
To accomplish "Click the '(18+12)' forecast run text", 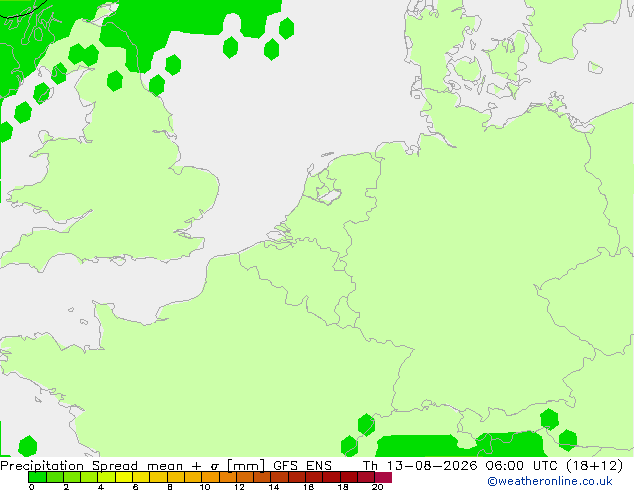I will [594, 466].
